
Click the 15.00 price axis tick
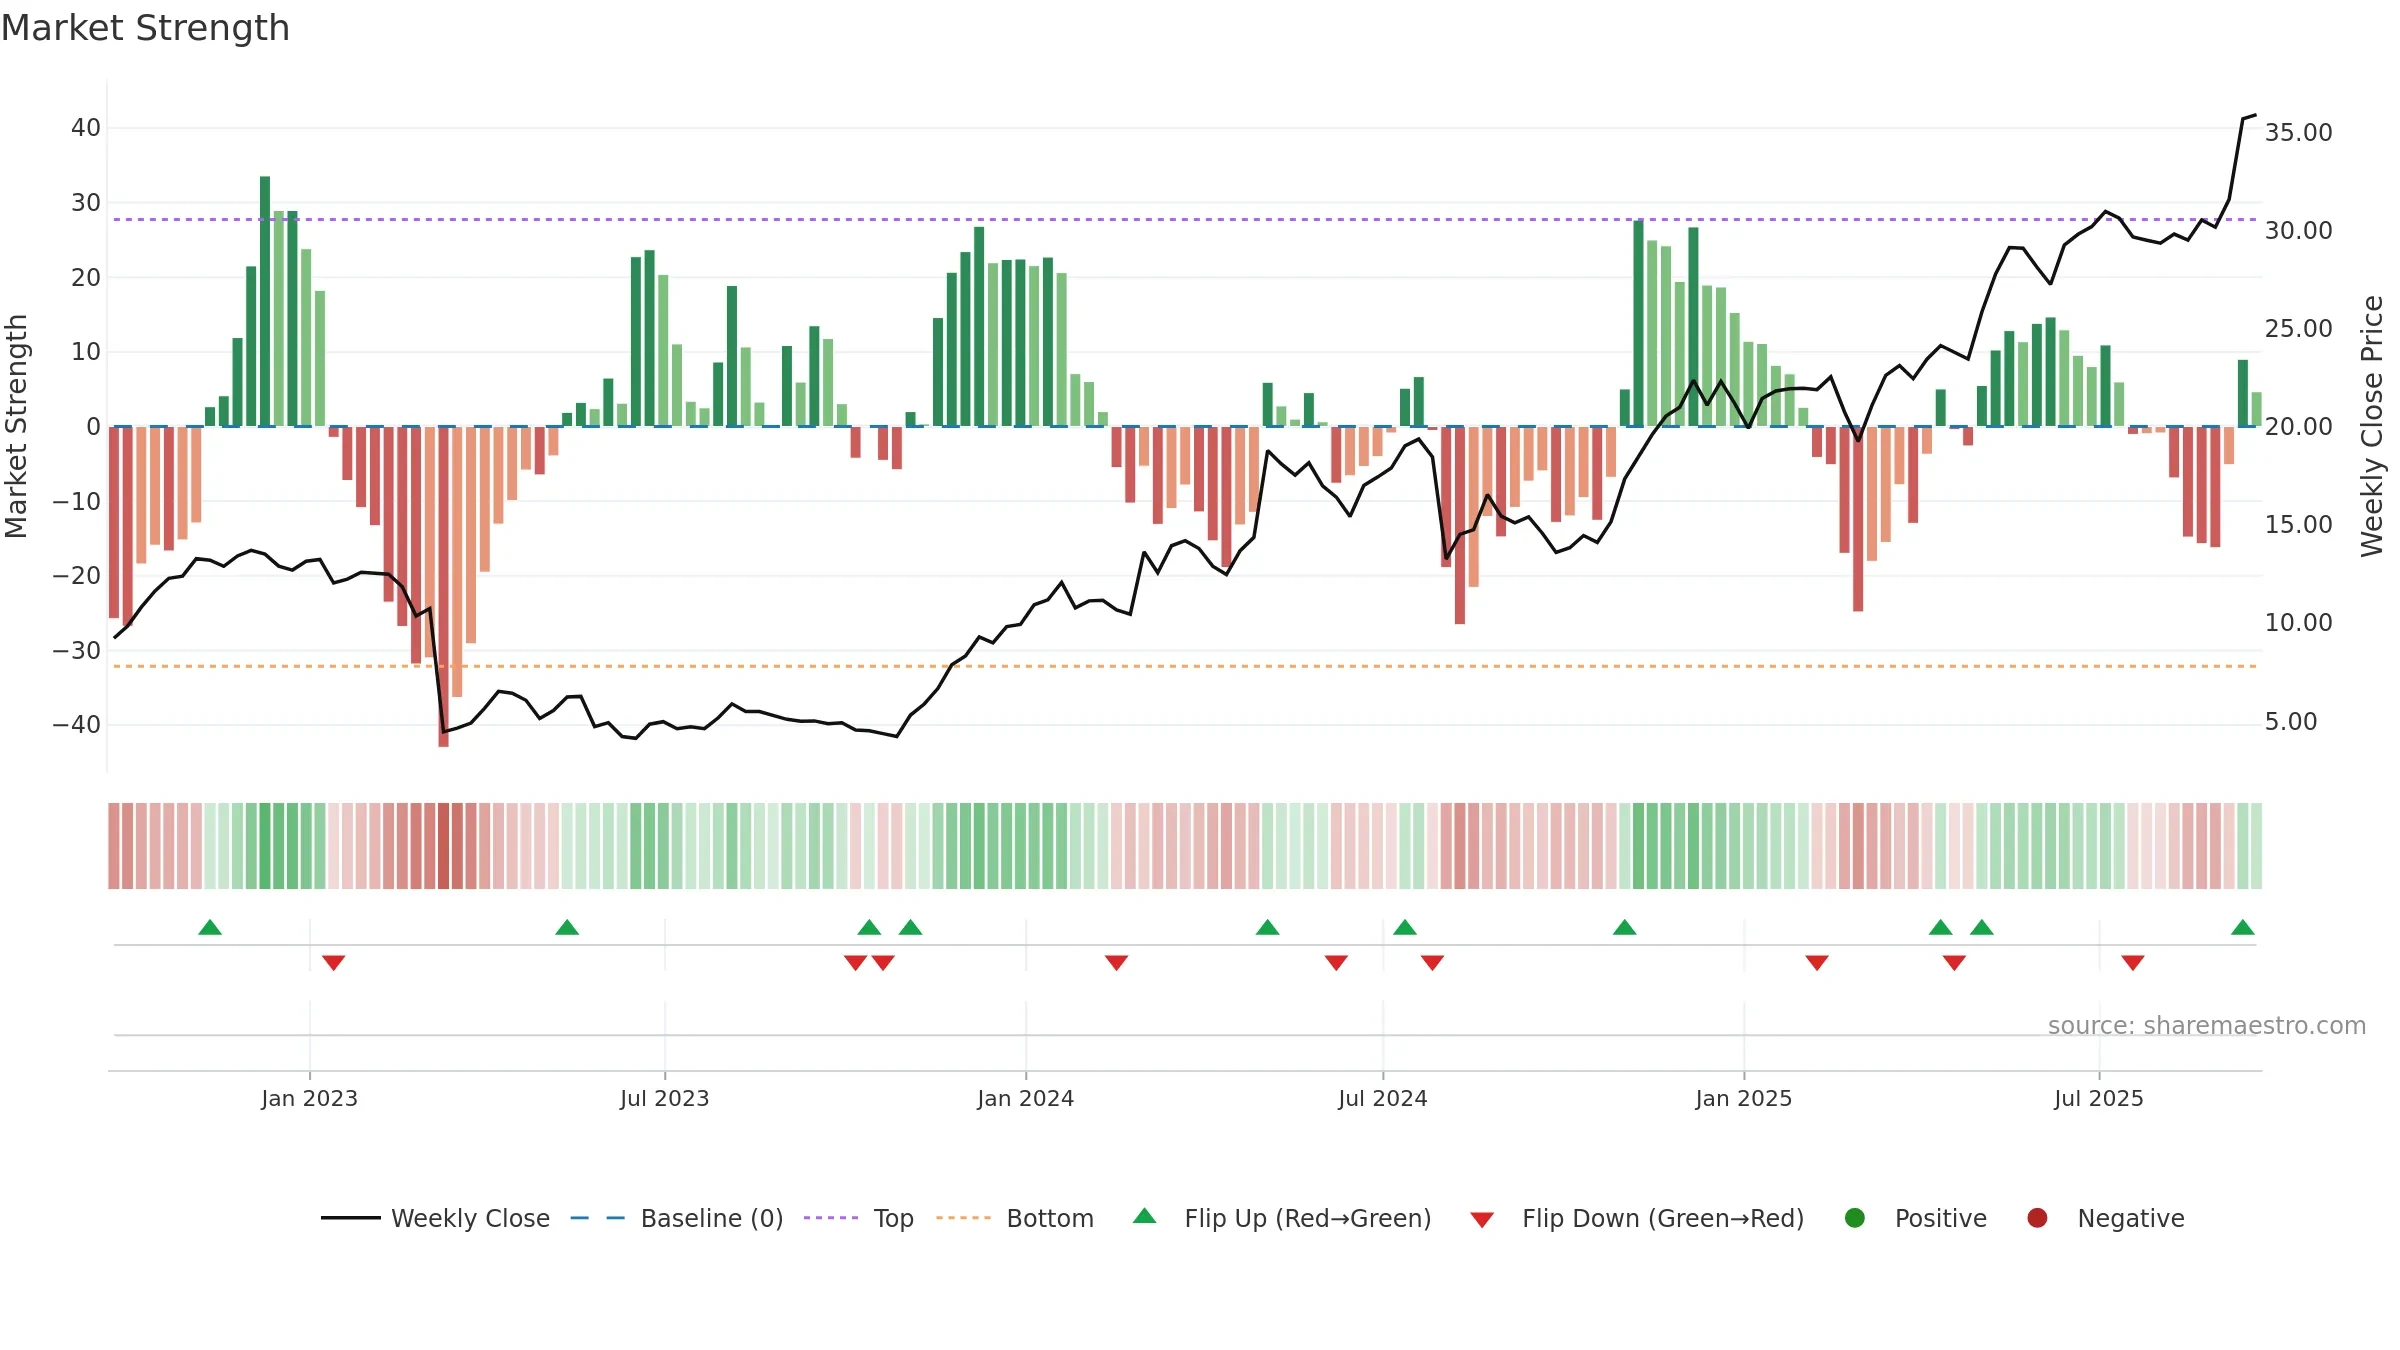(x=2298, y=524)
